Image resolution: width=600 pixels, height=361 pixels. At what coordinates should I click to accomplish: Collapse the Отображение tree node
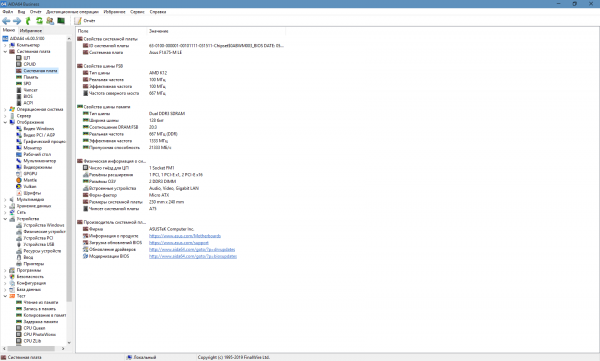point(5,122)
